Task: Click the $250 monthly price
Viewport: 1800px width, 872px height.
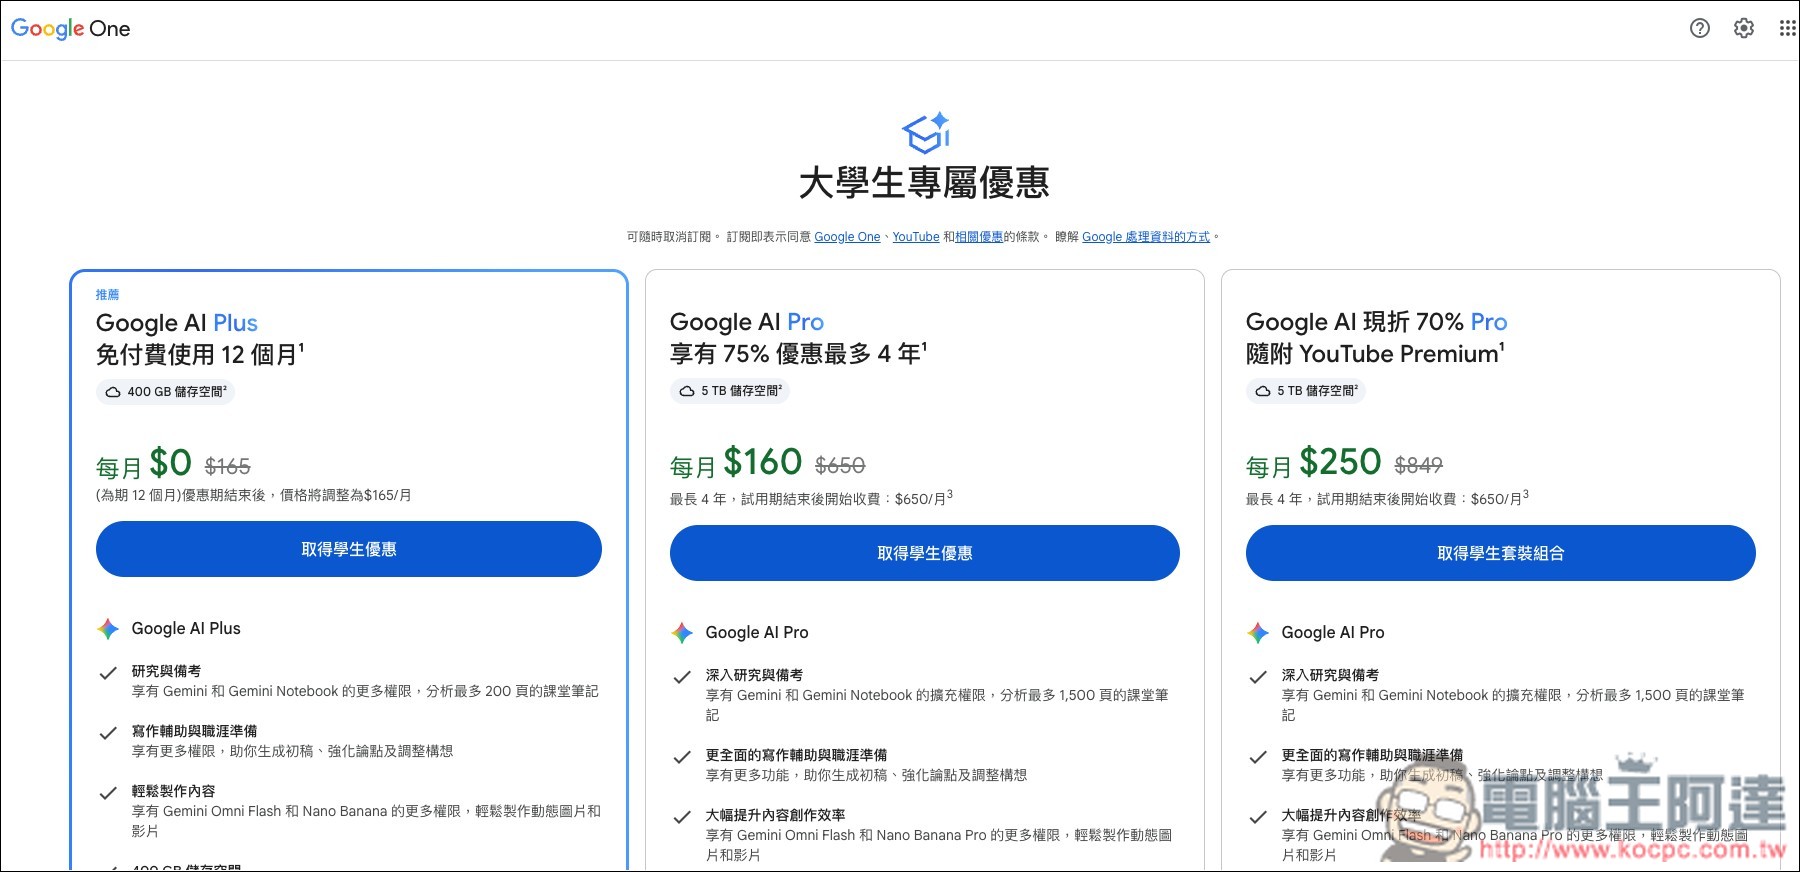Action: tap(1340, 462)
